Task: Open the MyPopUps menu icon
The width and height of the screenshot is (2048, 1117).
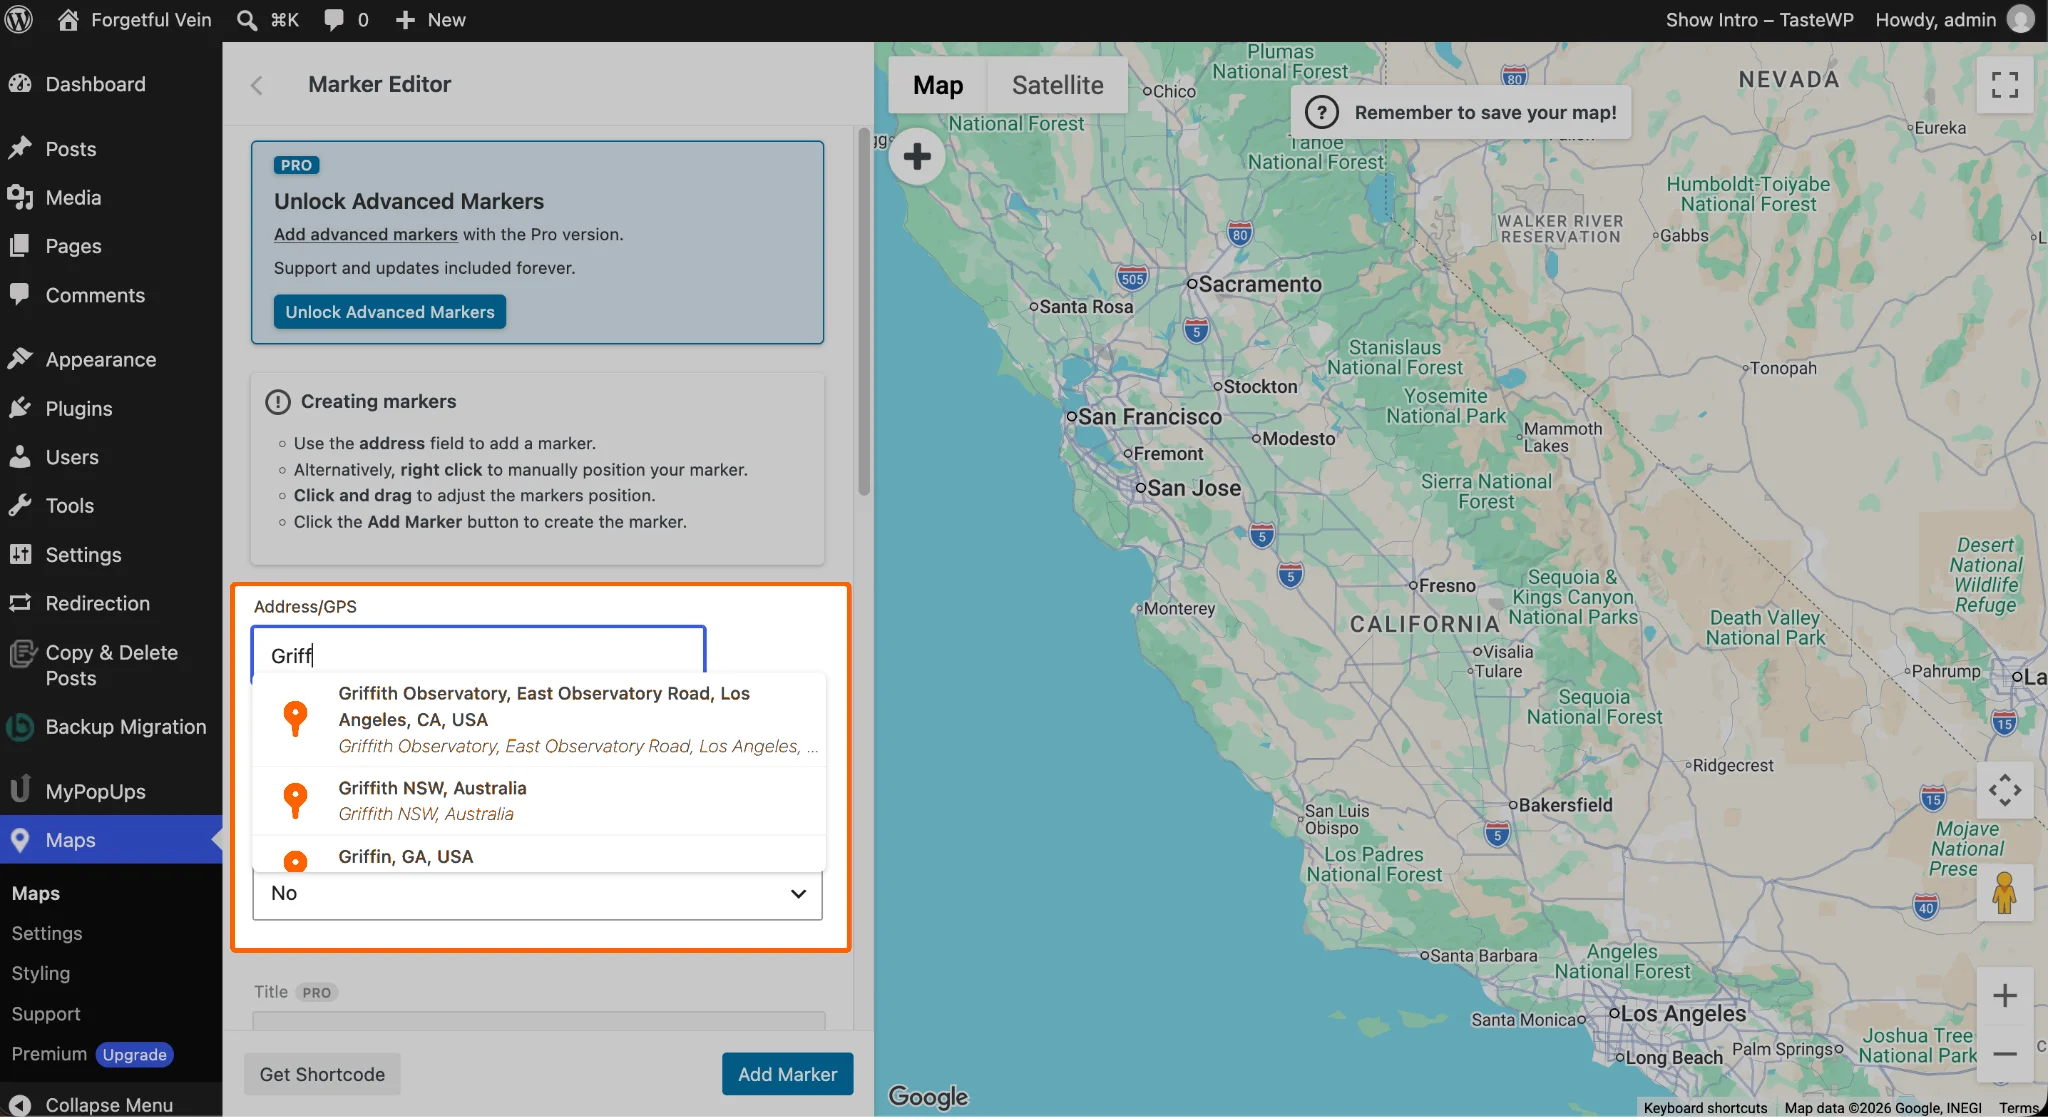Action: (20, 790)
